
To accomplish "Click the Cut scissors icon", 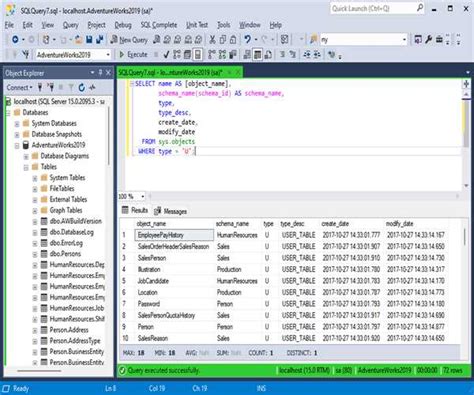I will (x=212, y=40).
